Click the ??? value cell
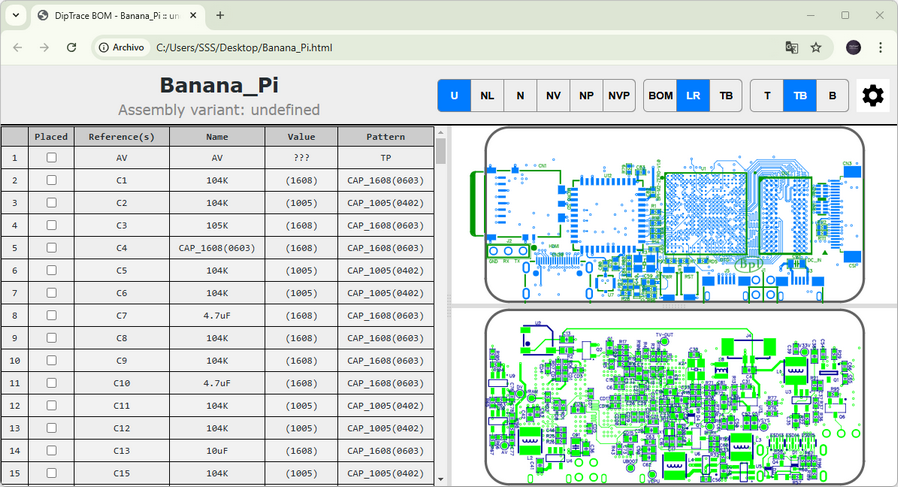Viewport: 898px width, 487px height. tap(301, 158)
